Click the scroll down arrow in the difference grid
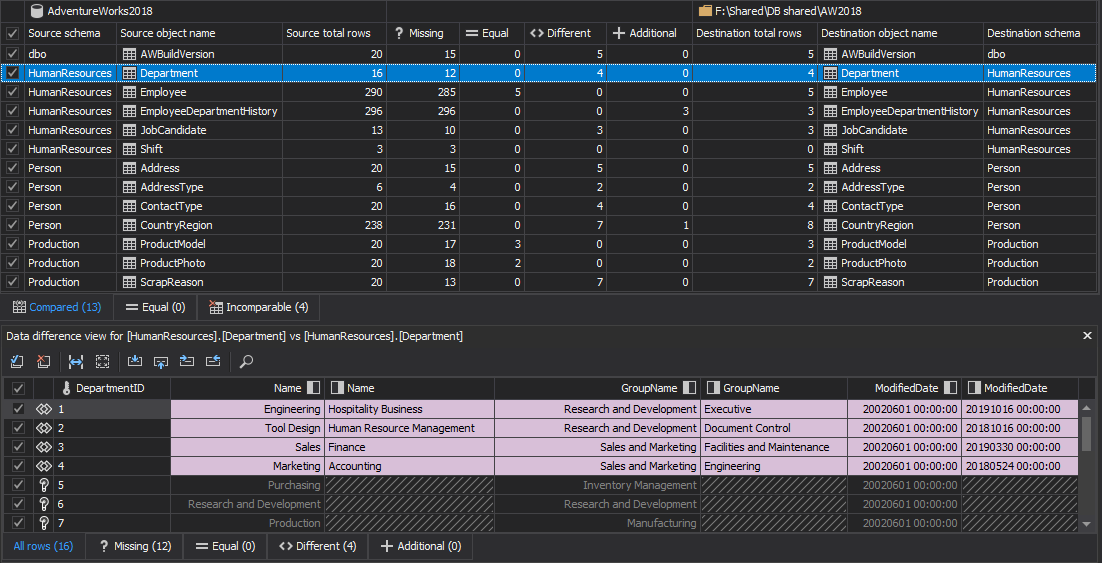 click(1087, 523)
